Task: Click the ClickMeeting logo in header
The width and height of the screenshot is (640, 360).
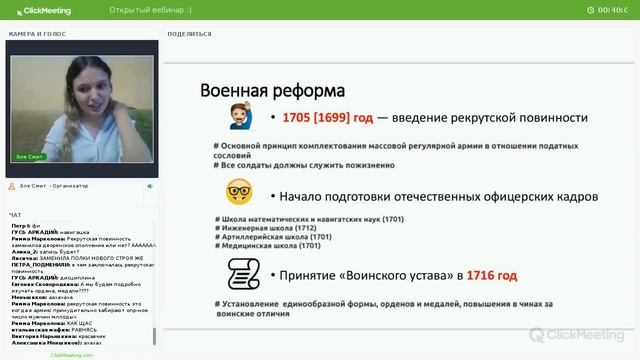Action: pyautogui.click(x=44, y=11)
